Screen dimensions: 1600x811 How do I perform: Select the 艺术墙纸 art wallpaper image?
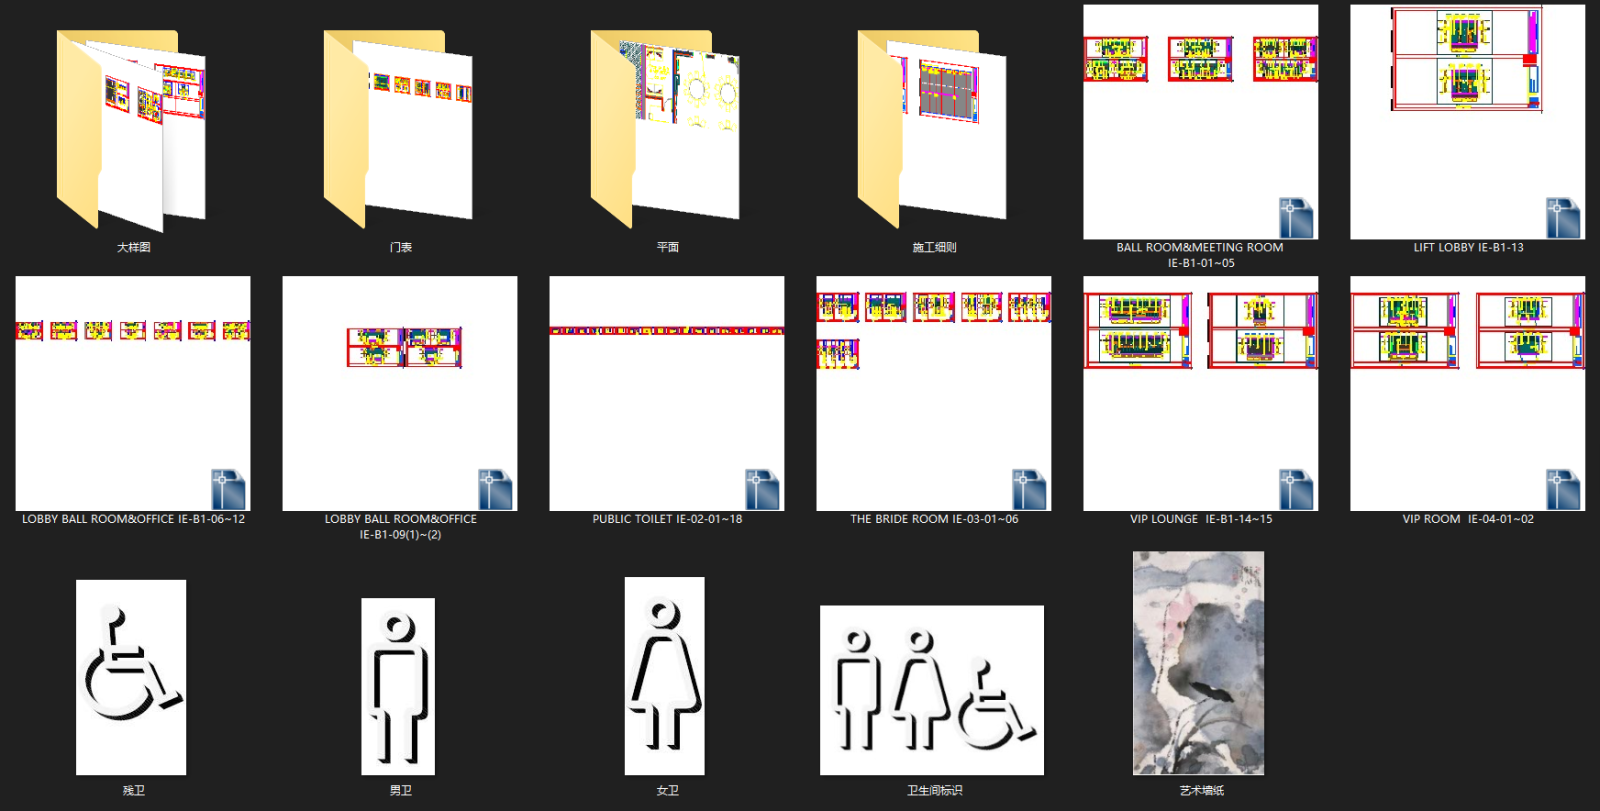1198,663
